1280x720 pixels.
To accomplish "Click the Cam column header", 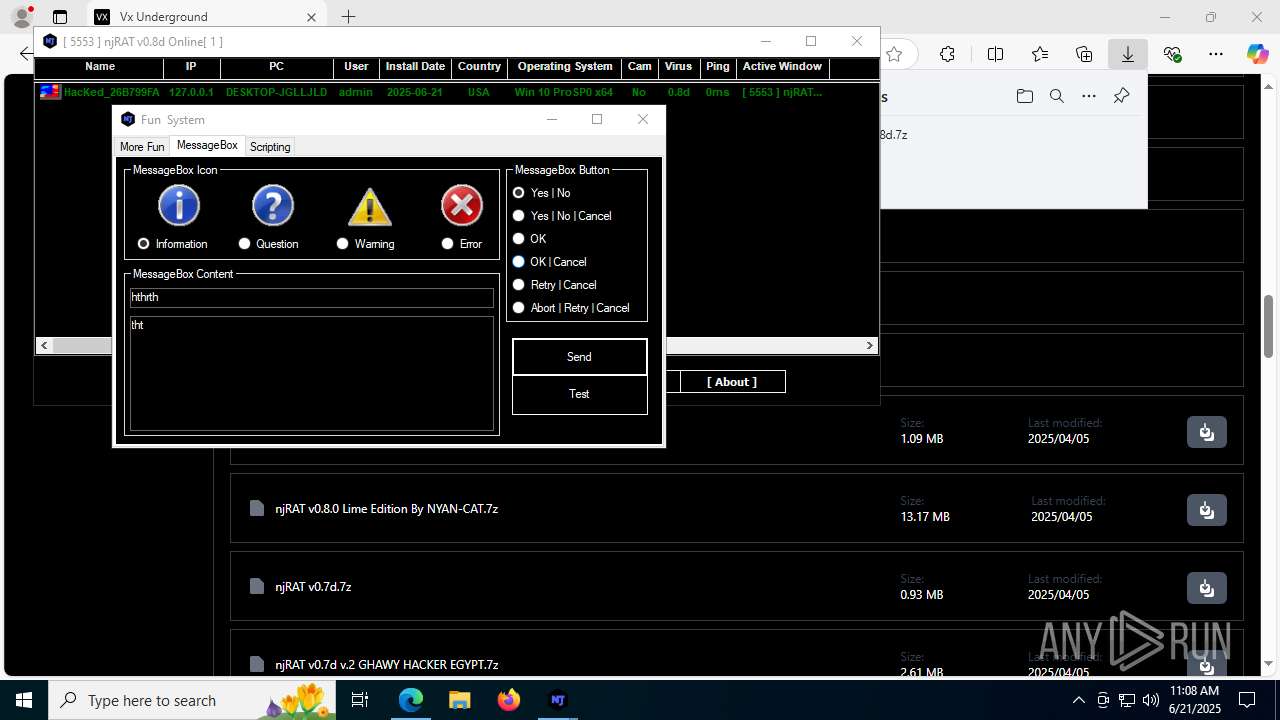I will 640,67.
